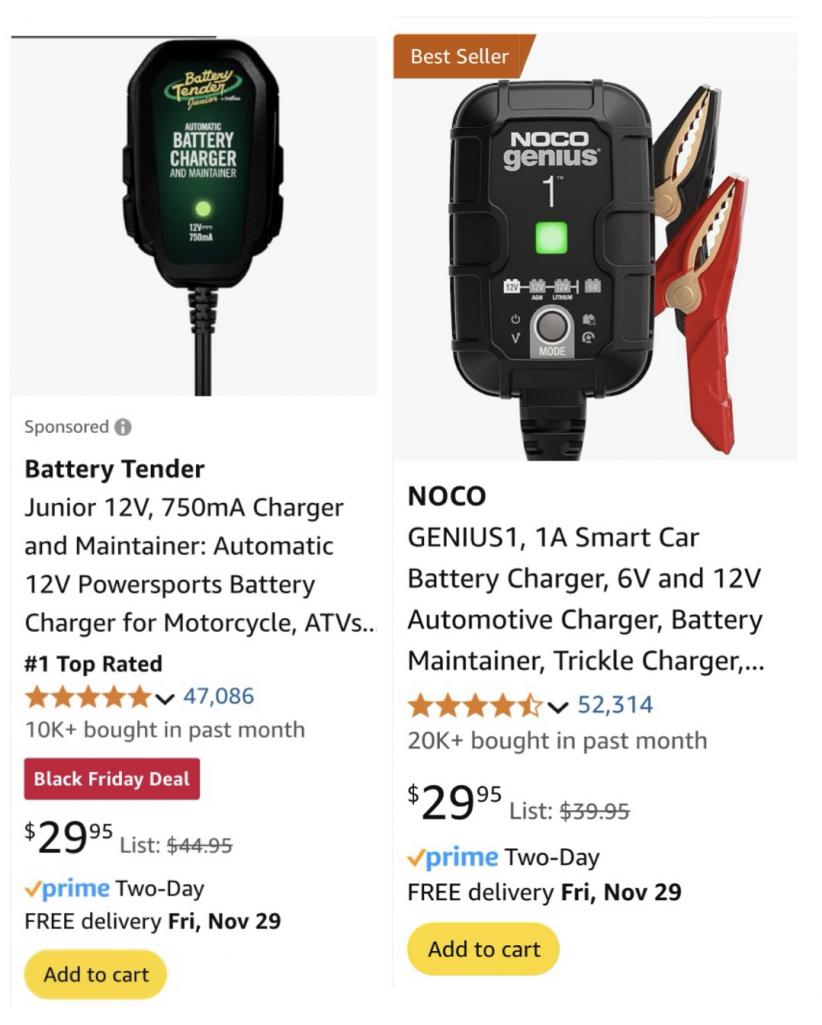This screenshot has width=822, height=1025.
Task: Click the NOCO prime logo
Action: (452, 857)
